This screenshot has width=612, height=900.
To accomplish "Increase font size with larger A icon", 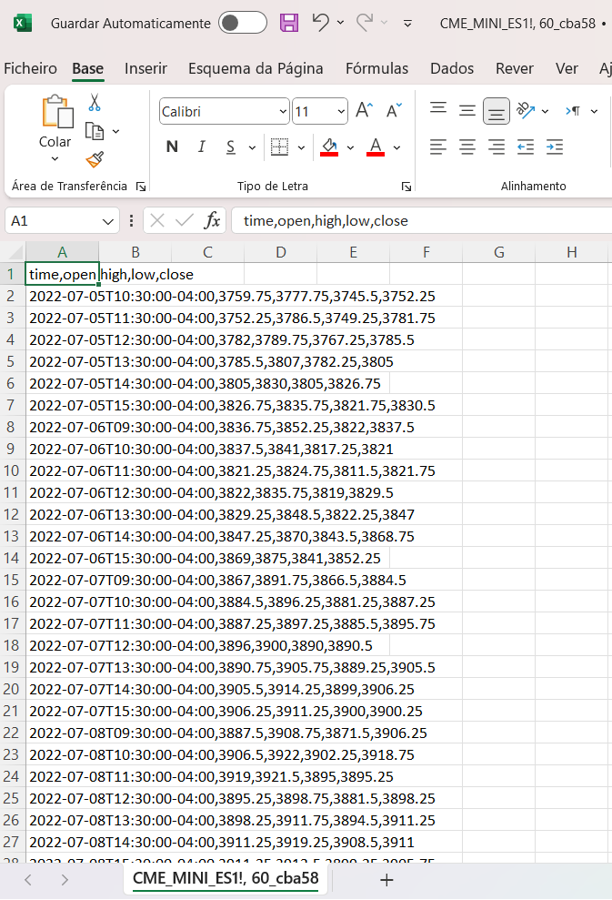I will pyautogui.click(x=365, y=111).
